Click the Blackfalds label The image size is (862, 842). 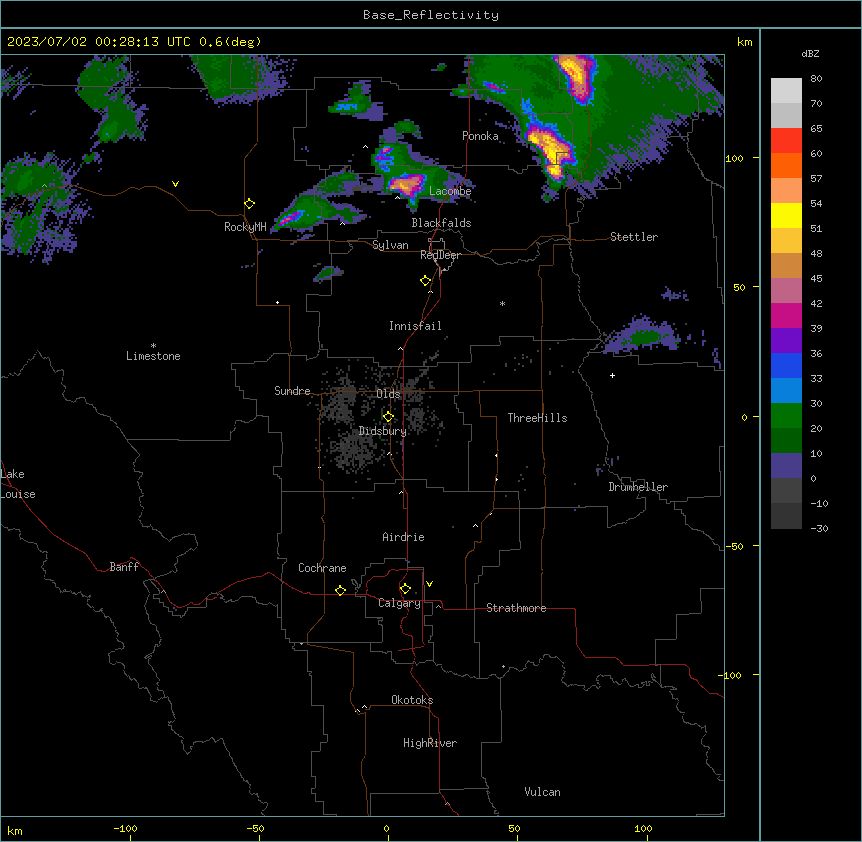[x=441, y=223]
